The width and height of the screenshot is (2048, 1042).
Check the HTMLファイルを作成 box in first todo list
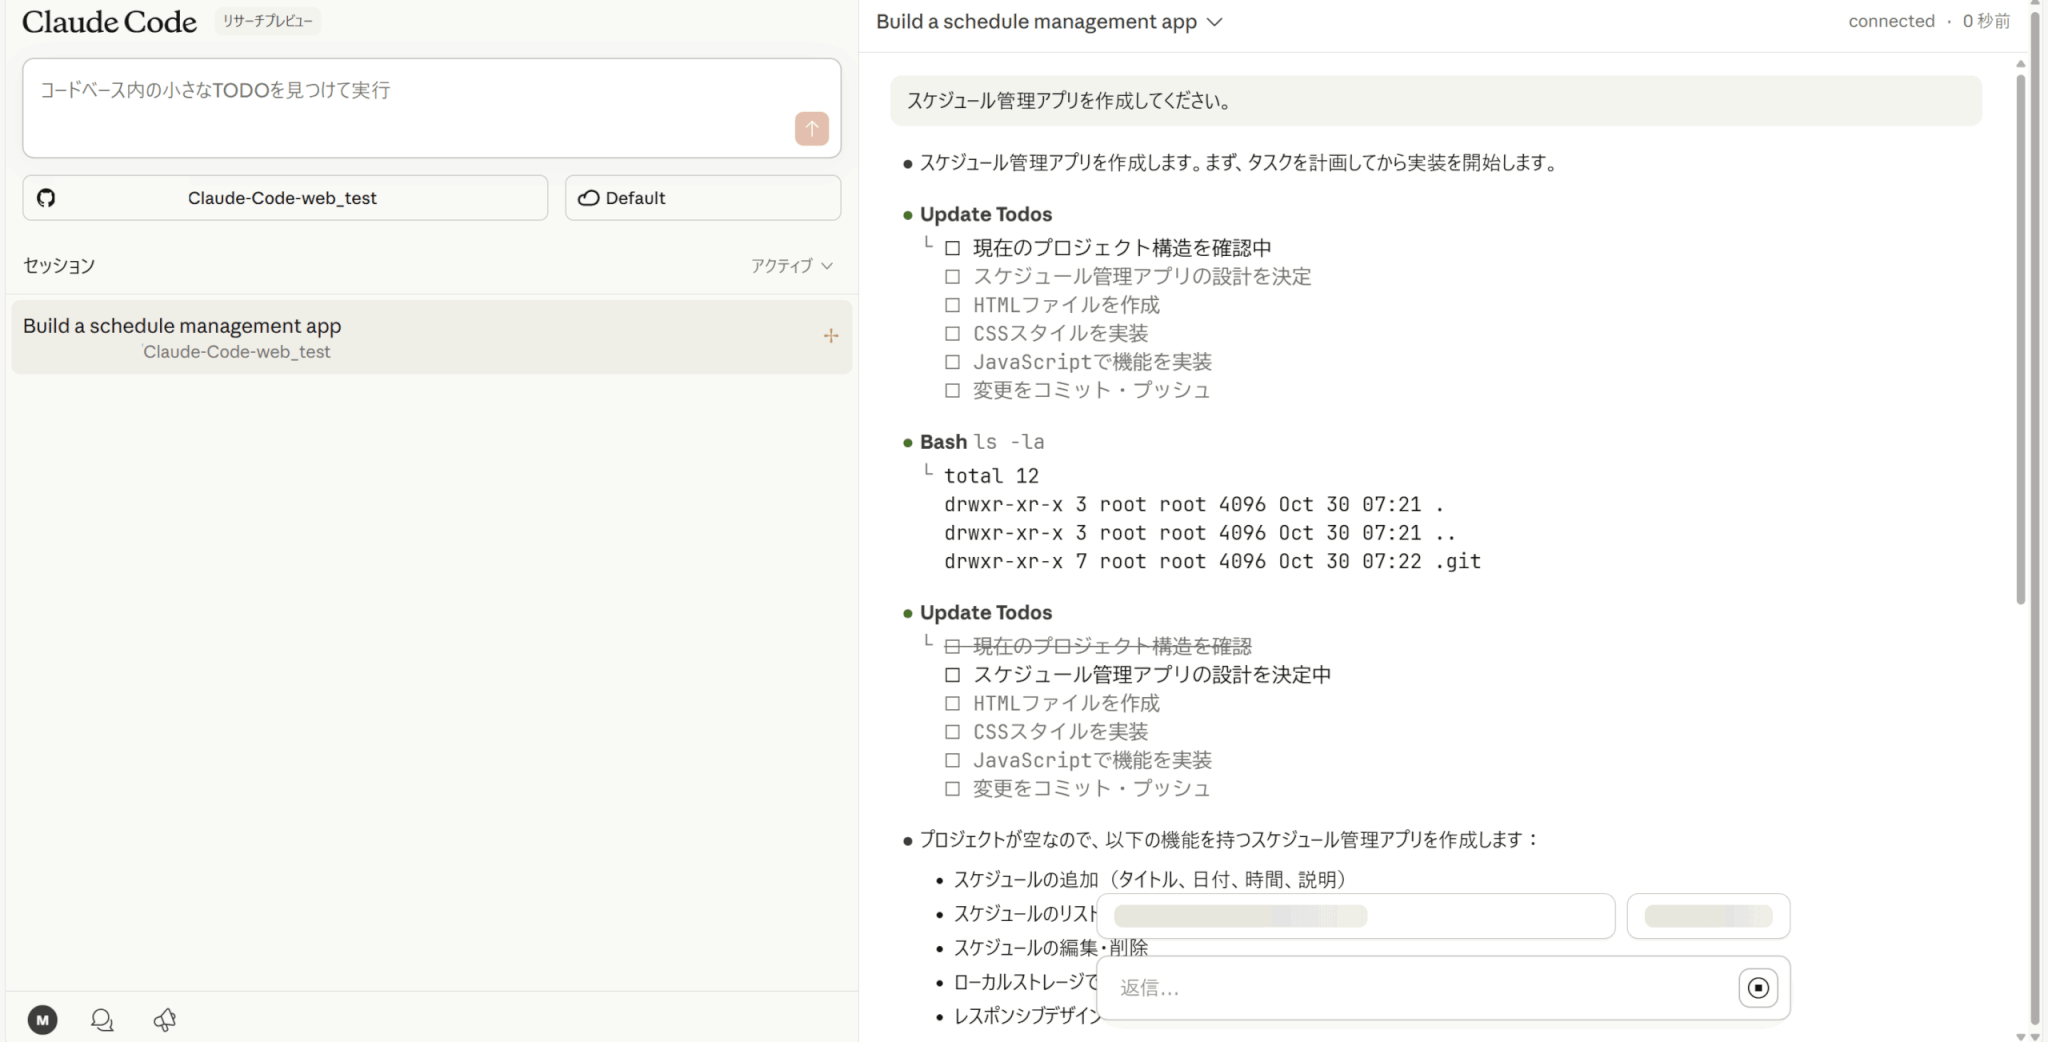pyautogui.click(x=952, y=305)
